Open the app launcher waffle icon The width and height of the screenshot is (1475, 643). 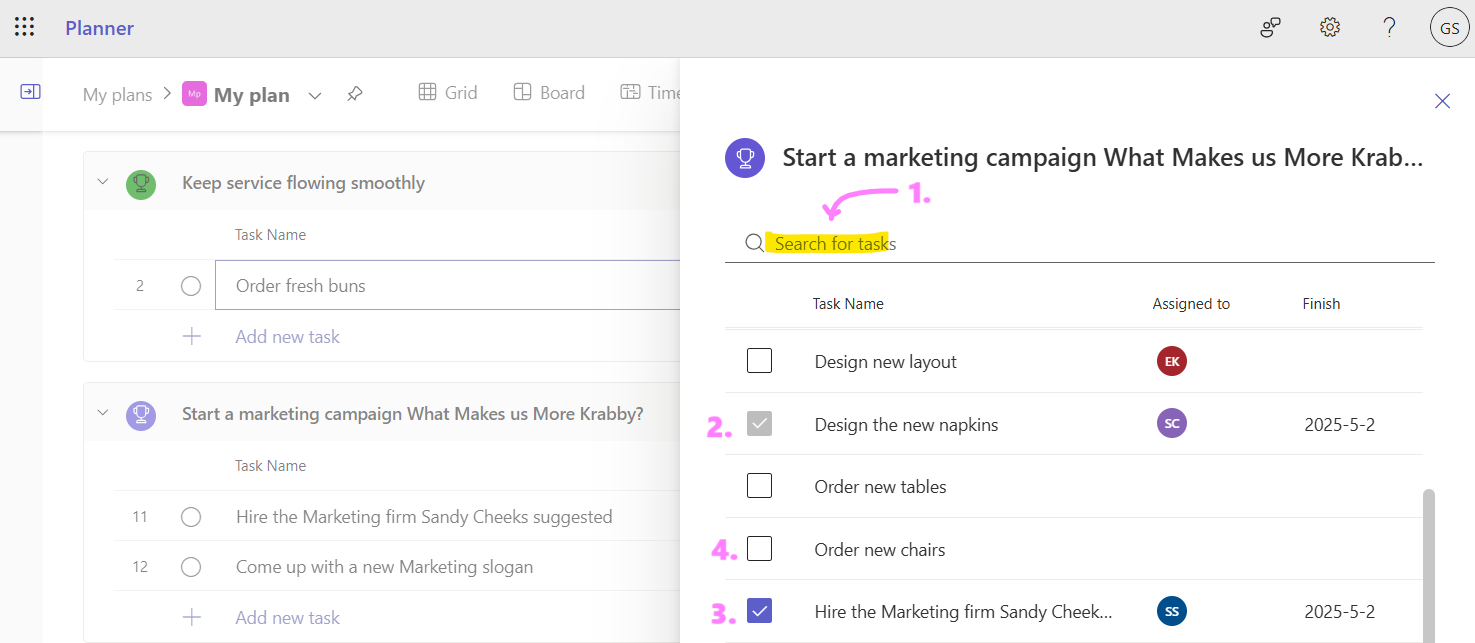25,28
